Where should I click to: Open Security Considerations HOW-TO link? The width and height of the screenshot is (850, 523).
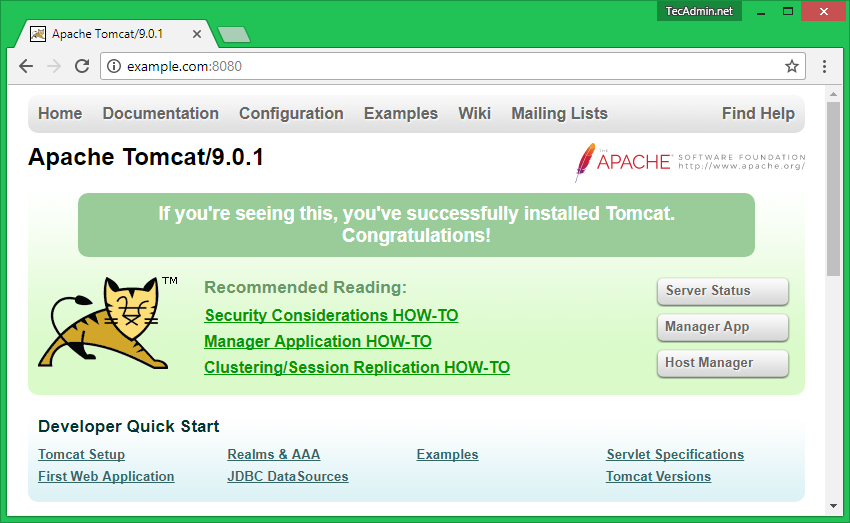click(331, 315)
